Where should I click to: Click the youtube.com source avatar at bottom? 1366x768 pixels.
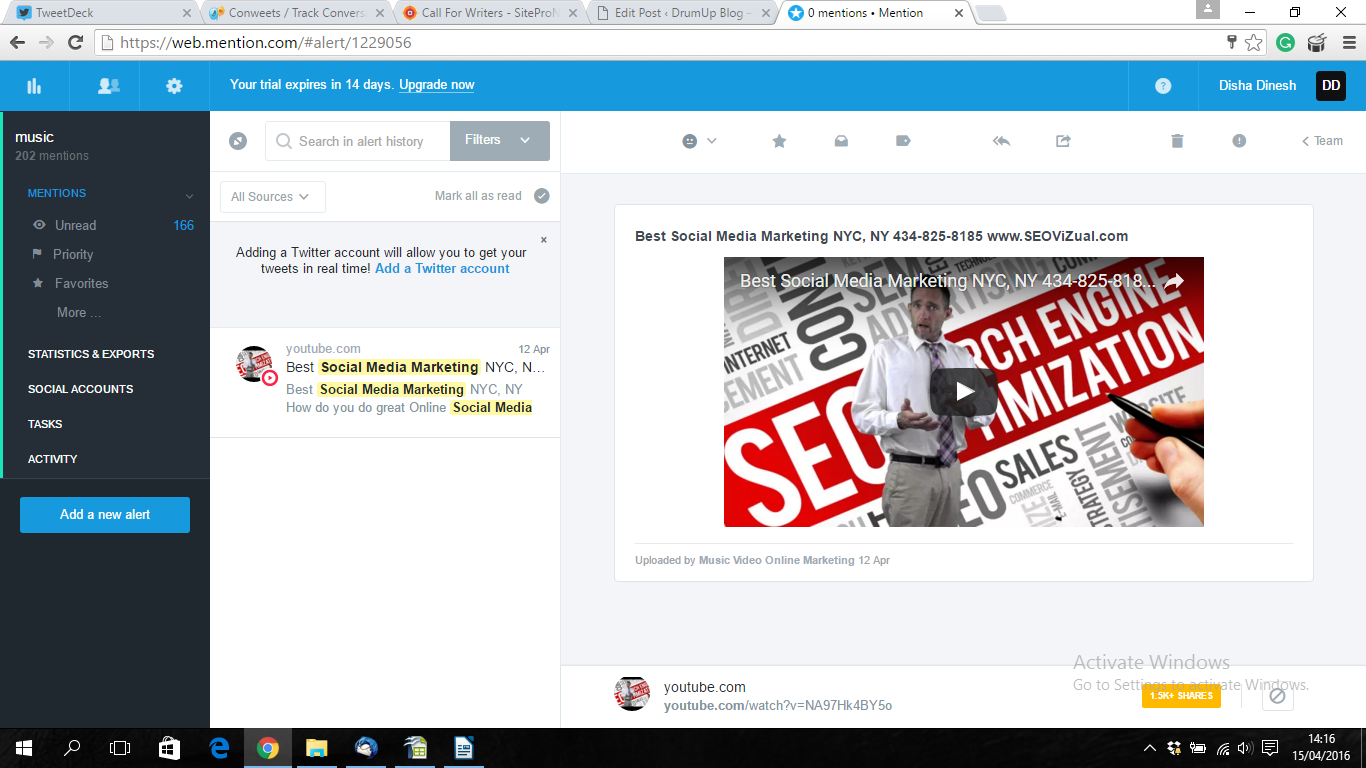coord(632,694)
